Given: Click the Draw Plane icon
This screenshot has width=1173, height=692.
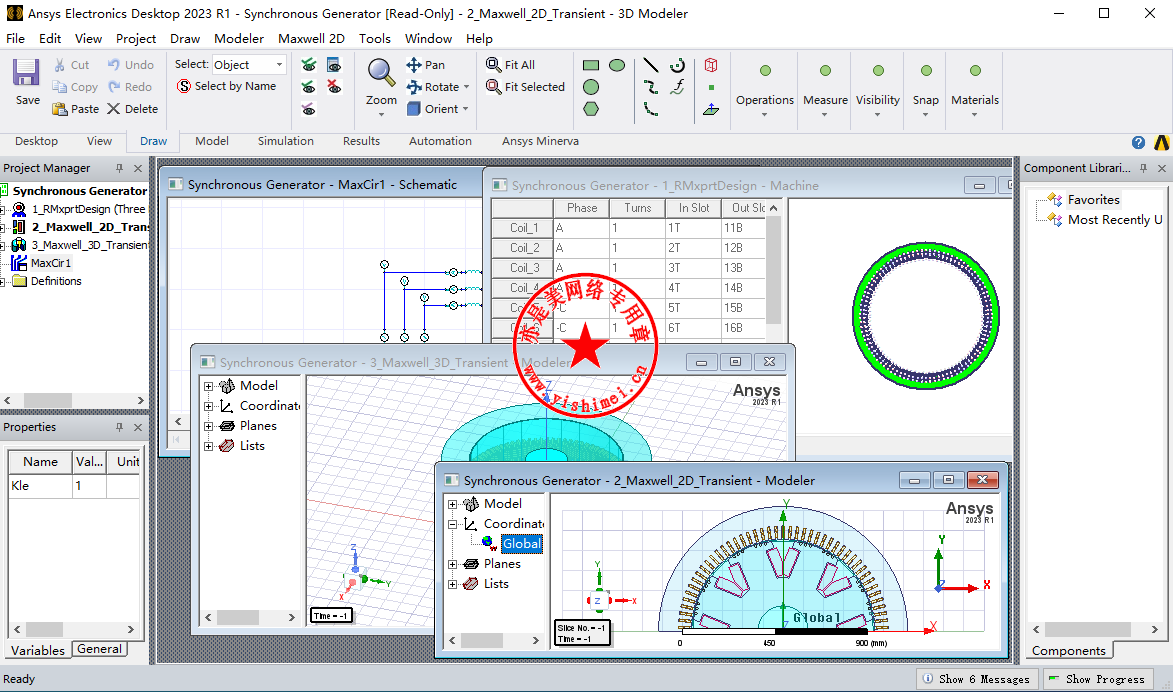Looking at the screenshot, I should (711, 109).
